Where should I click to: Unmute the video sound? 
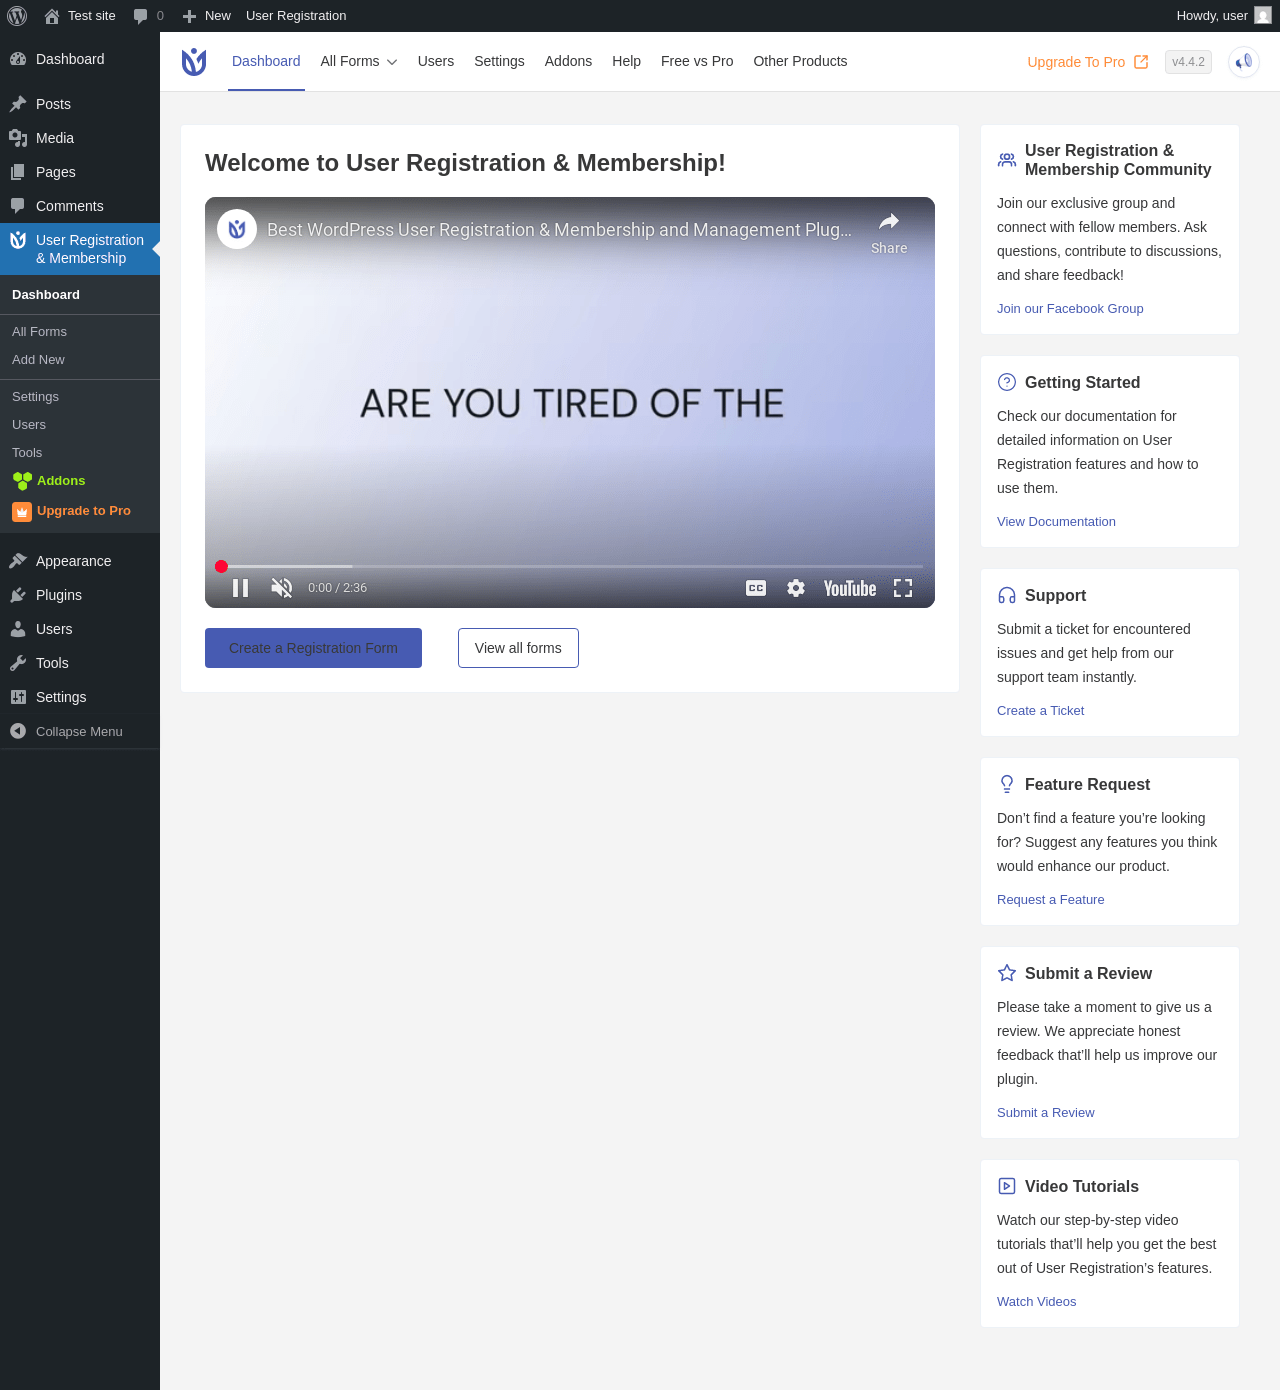[282, 588]
